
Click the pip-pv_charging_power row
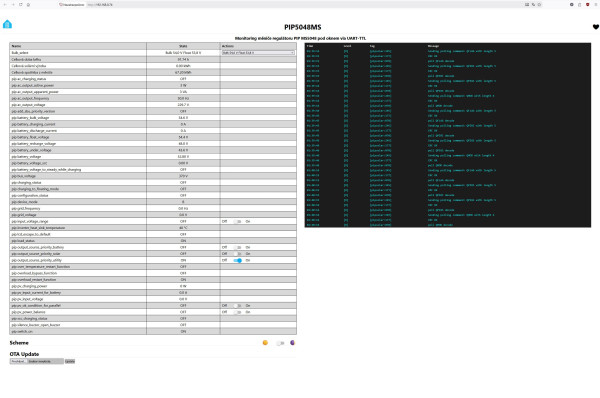(153, 286)
